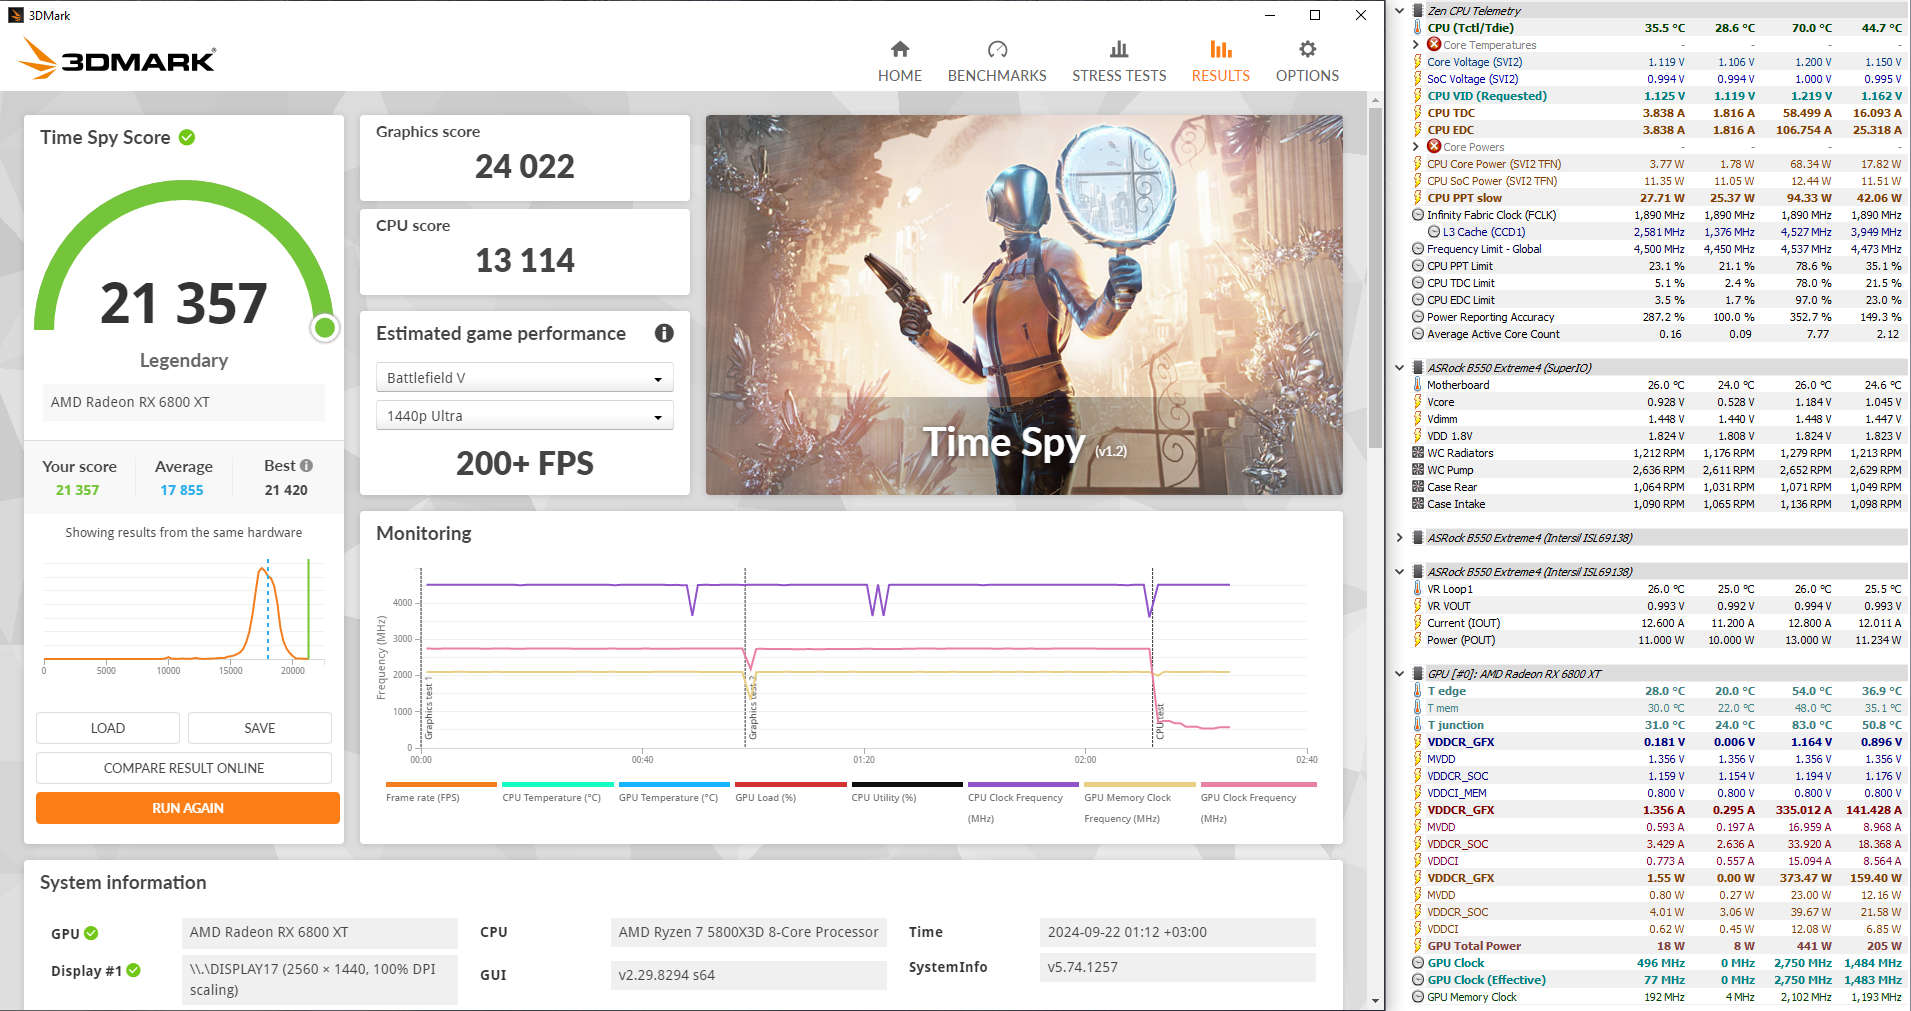Open the Estimated game performance info icon
Viewport: 1911px width, 1011px height.
[664, 333]
